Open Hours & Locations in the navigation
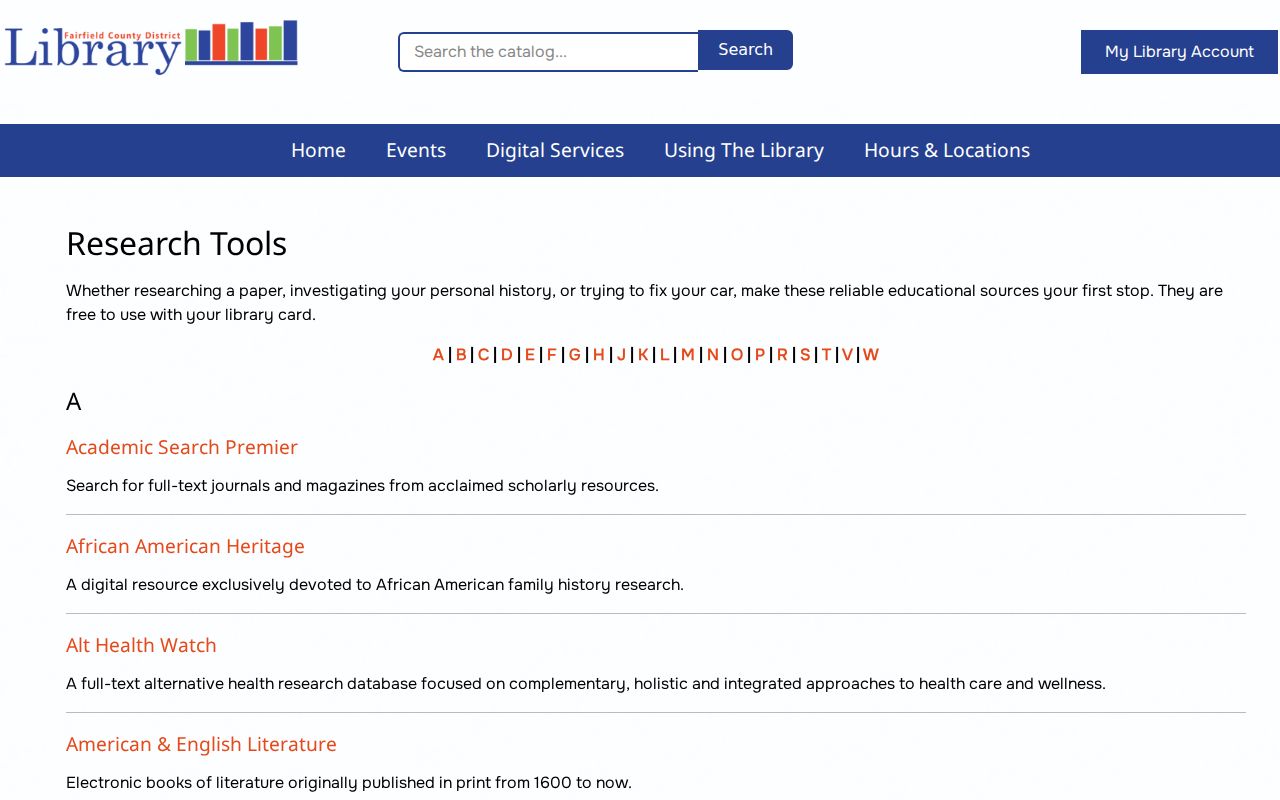 click(947, 150)
